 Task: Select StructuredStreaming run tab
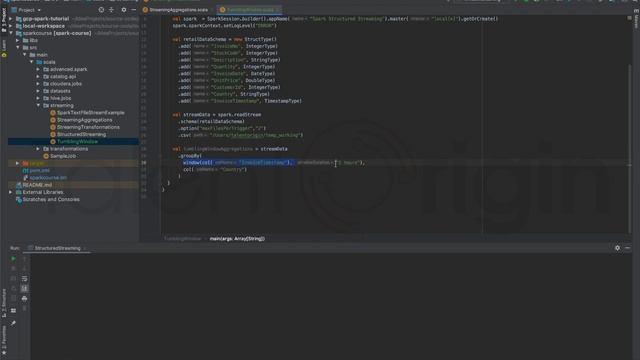(57, 248)
